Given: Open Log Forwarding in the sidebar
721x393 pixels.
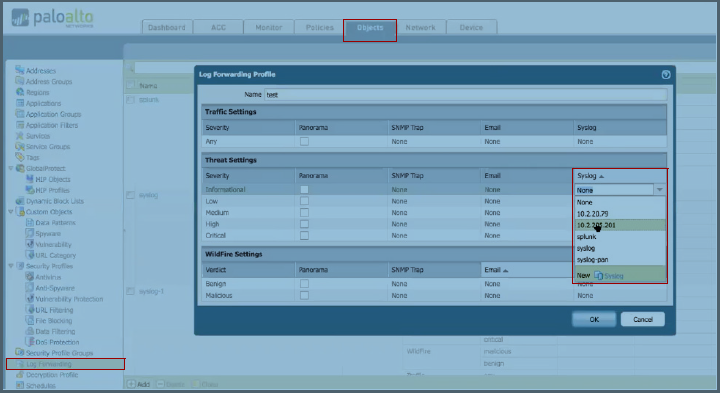Looking at the screenshot, I should [x=65, y=364].
